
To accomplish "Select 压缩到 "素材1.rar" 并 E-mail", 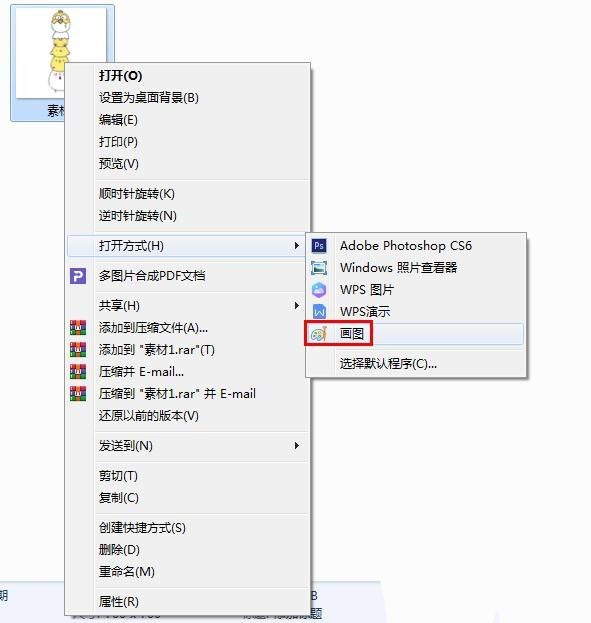I will (x=187, y=394).
